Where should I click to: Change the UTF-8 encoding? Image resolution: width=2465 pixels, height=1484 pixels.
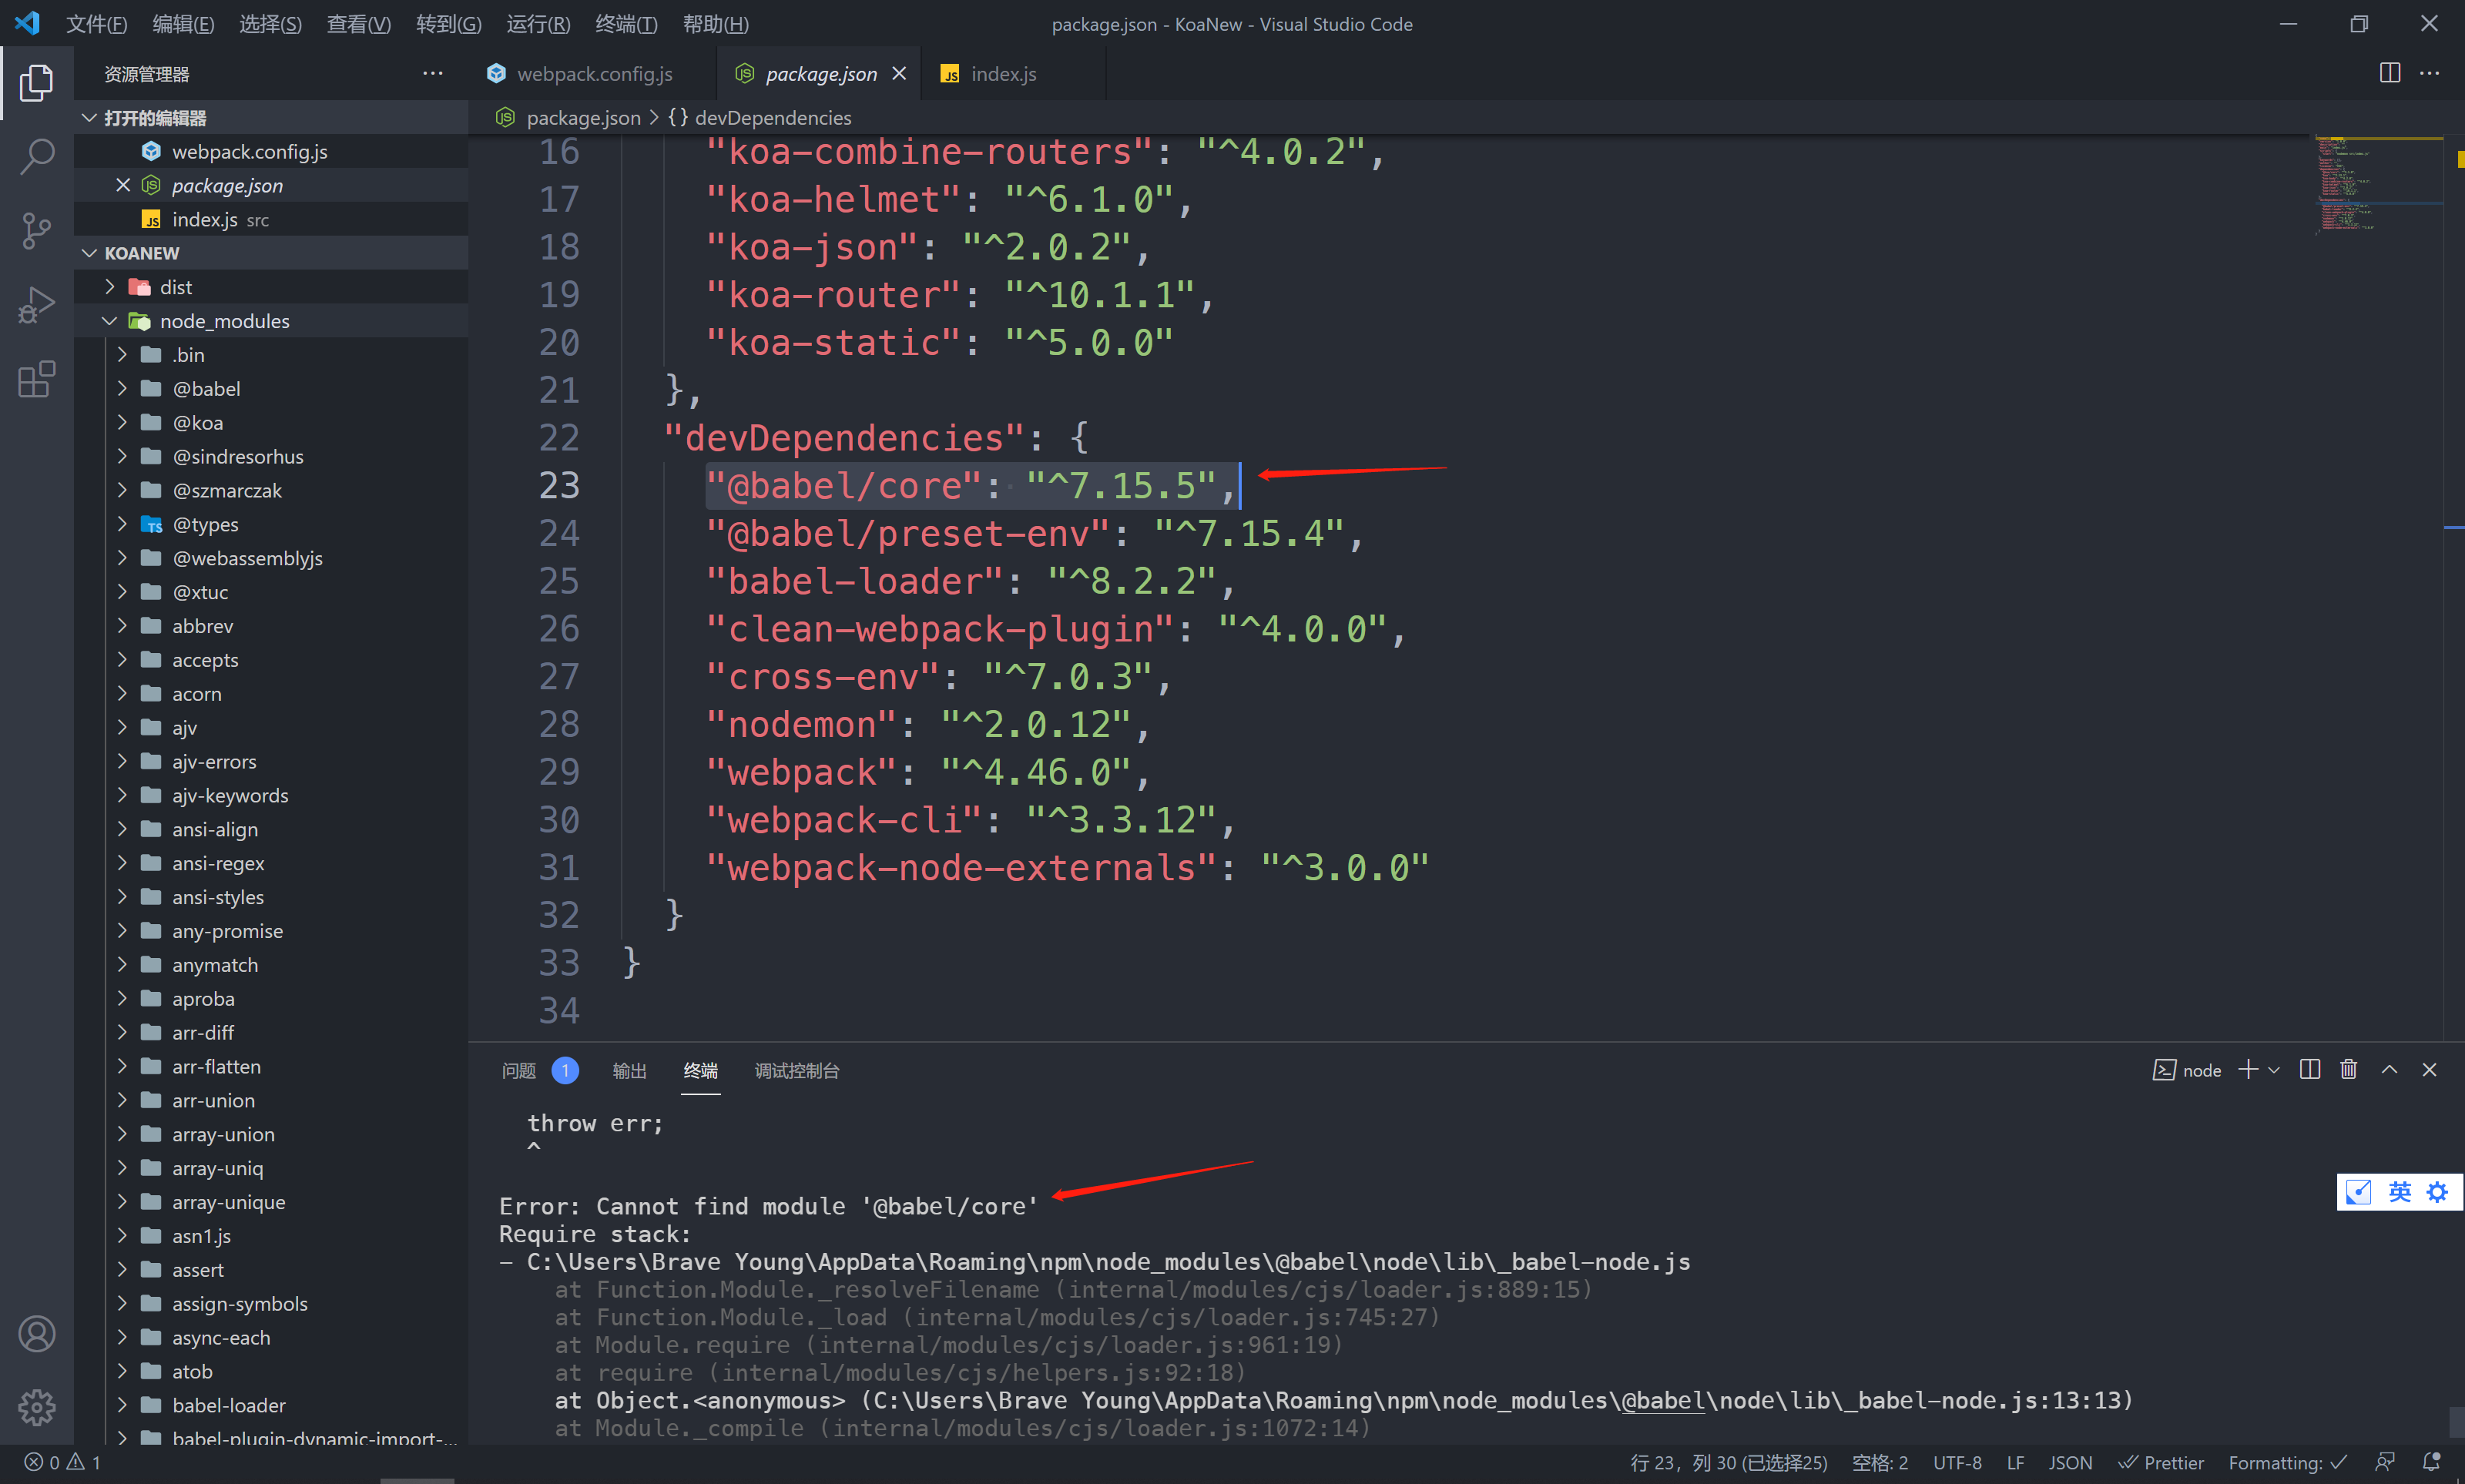coord(1957,1462)
